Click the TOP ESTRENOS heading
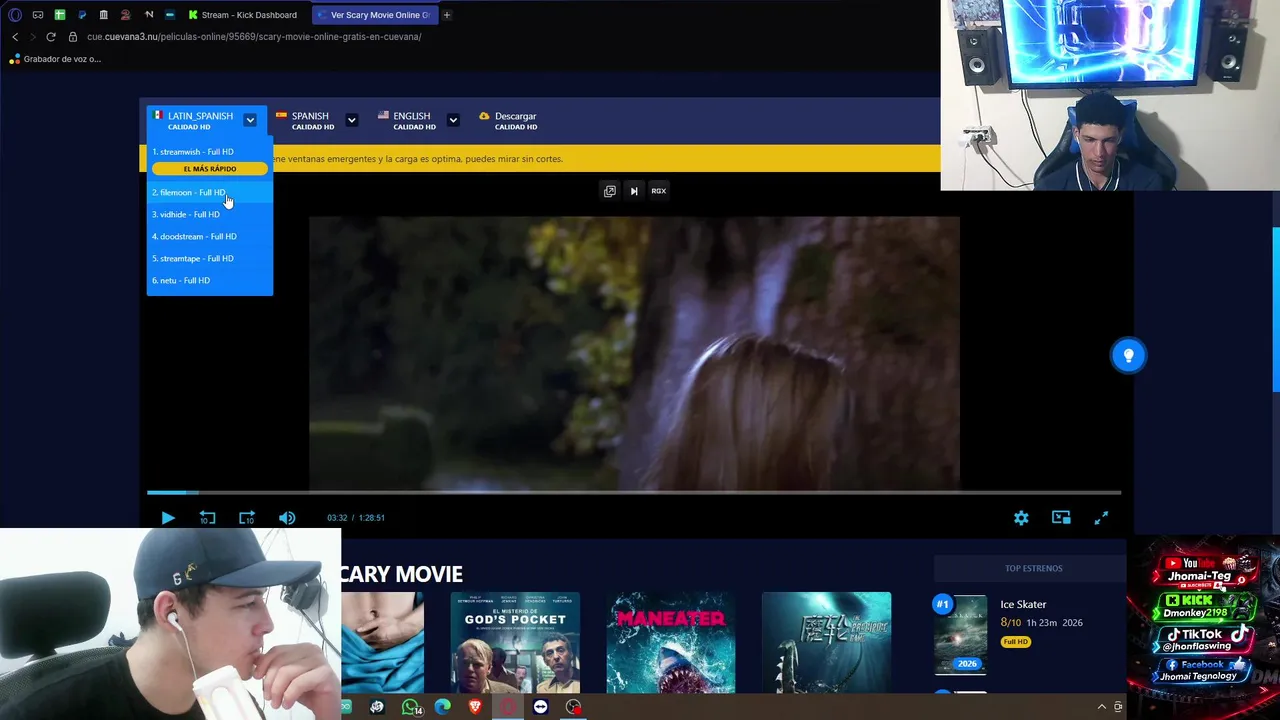1280x720 pixels. 1034,568
